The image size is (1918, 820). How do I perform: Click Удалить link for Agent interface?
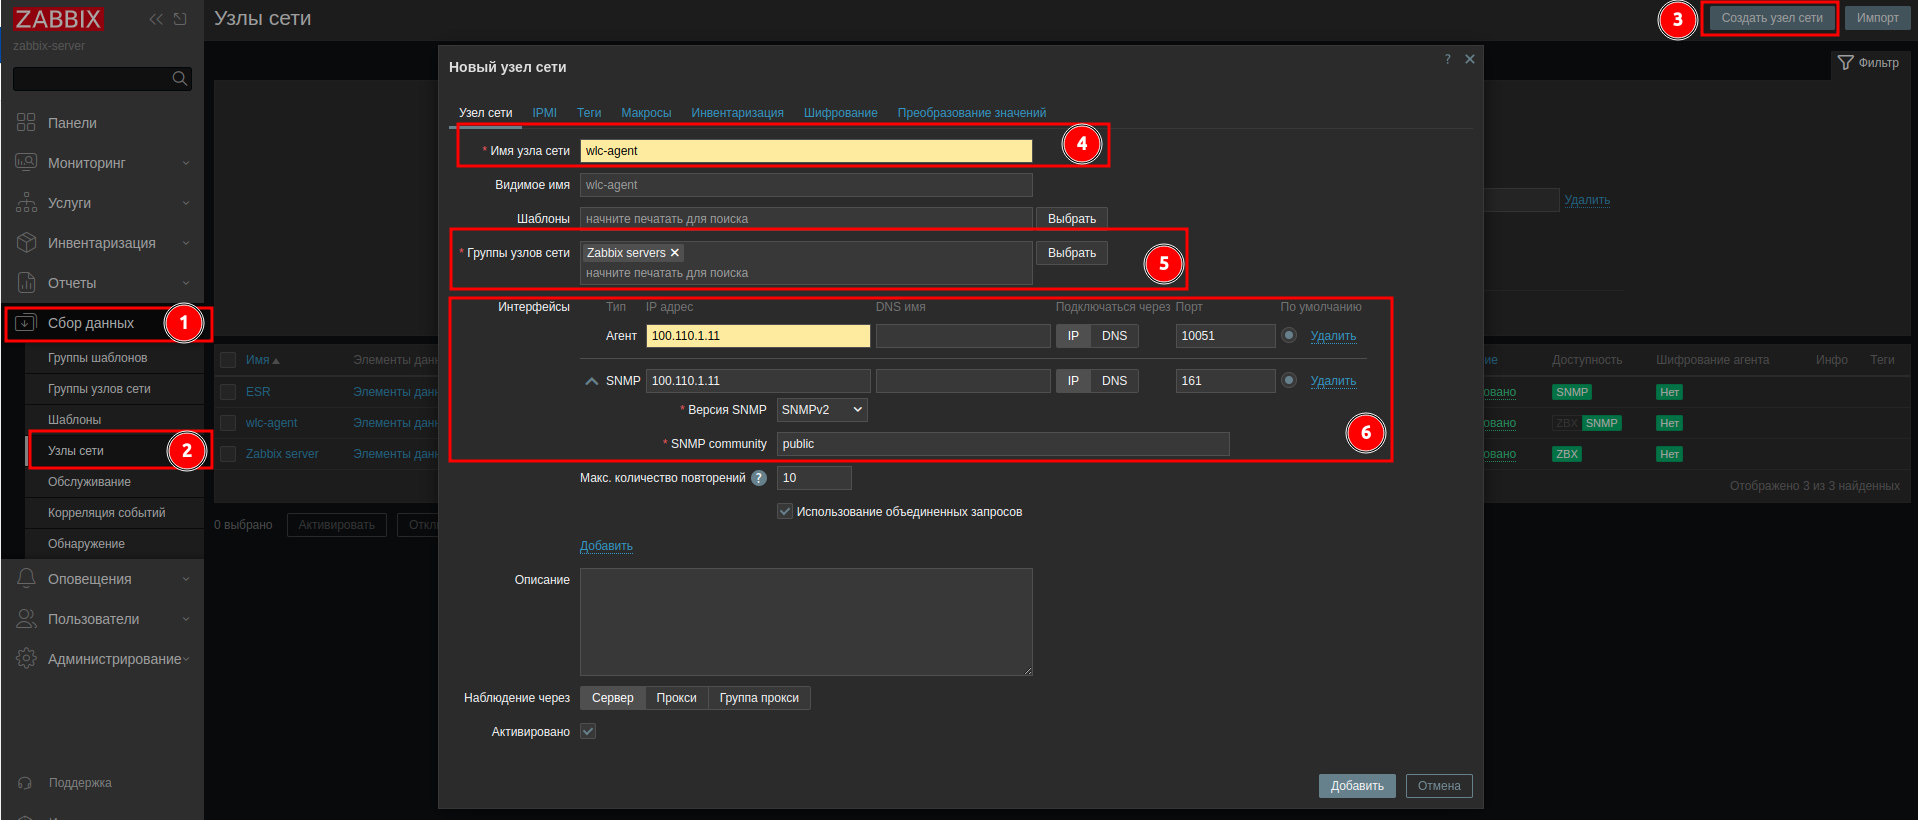pyautogui.click(x=1333, y=336)
